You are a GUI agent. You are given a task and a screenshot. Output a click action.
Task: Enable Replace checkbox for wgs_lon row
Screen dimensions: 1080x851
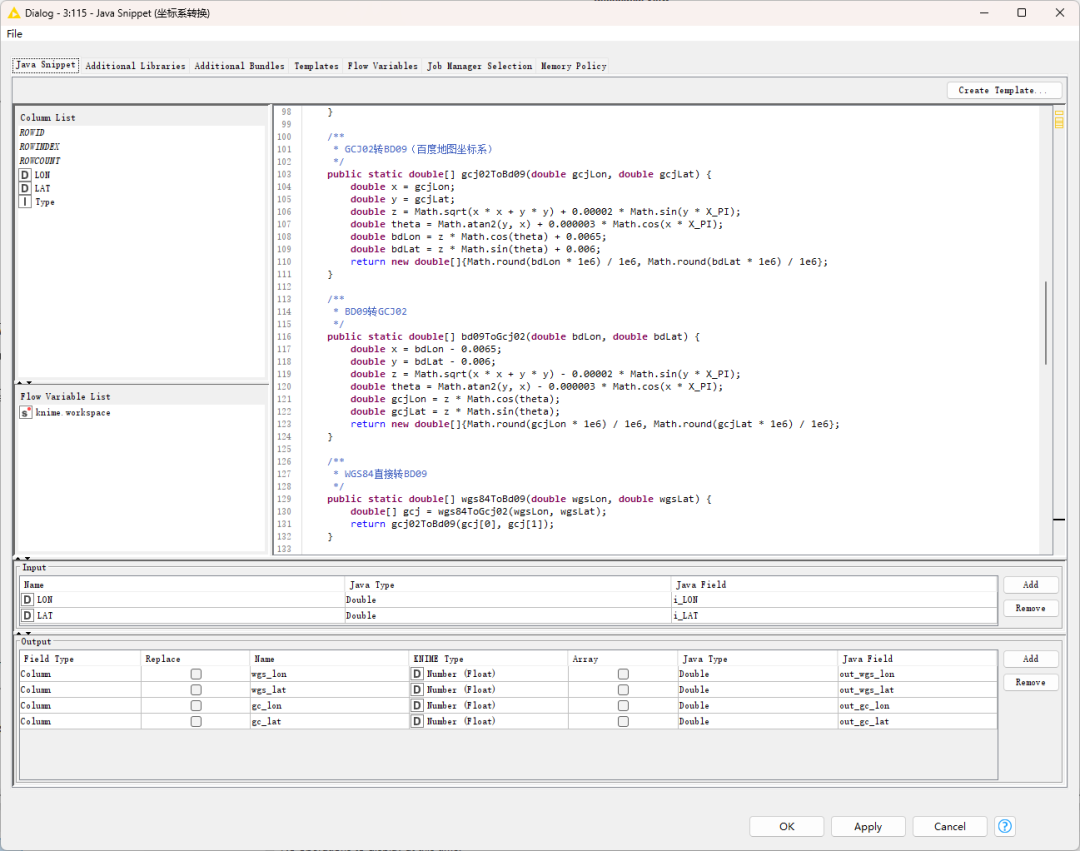coord(196,674)
